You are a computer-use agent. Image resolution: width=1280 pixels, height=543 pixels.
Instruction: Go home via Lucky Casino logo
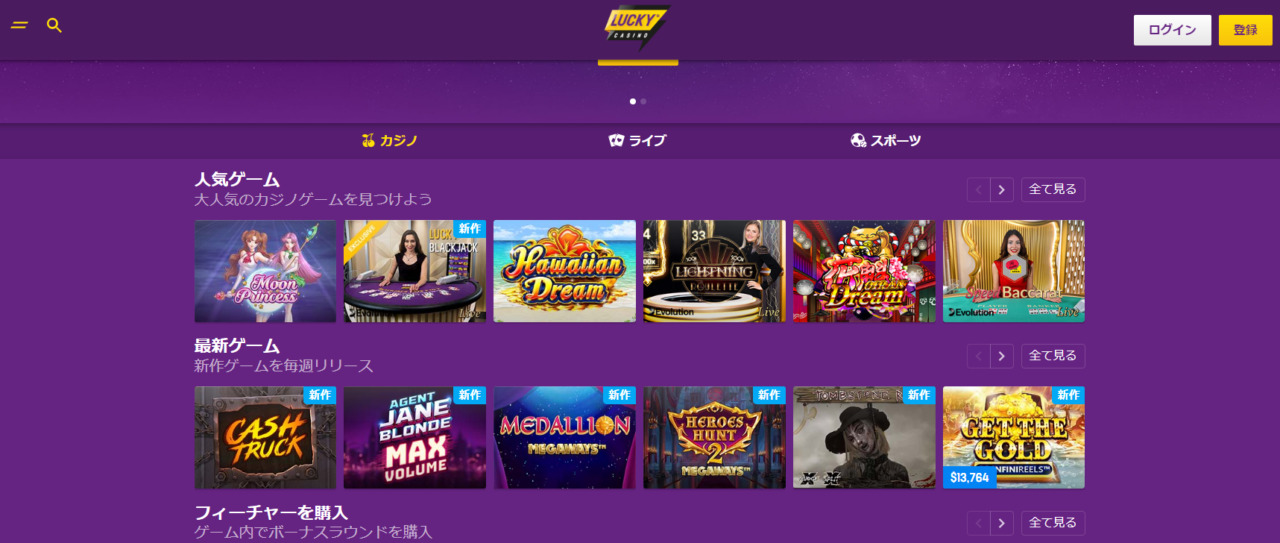[x=637, y=27]
